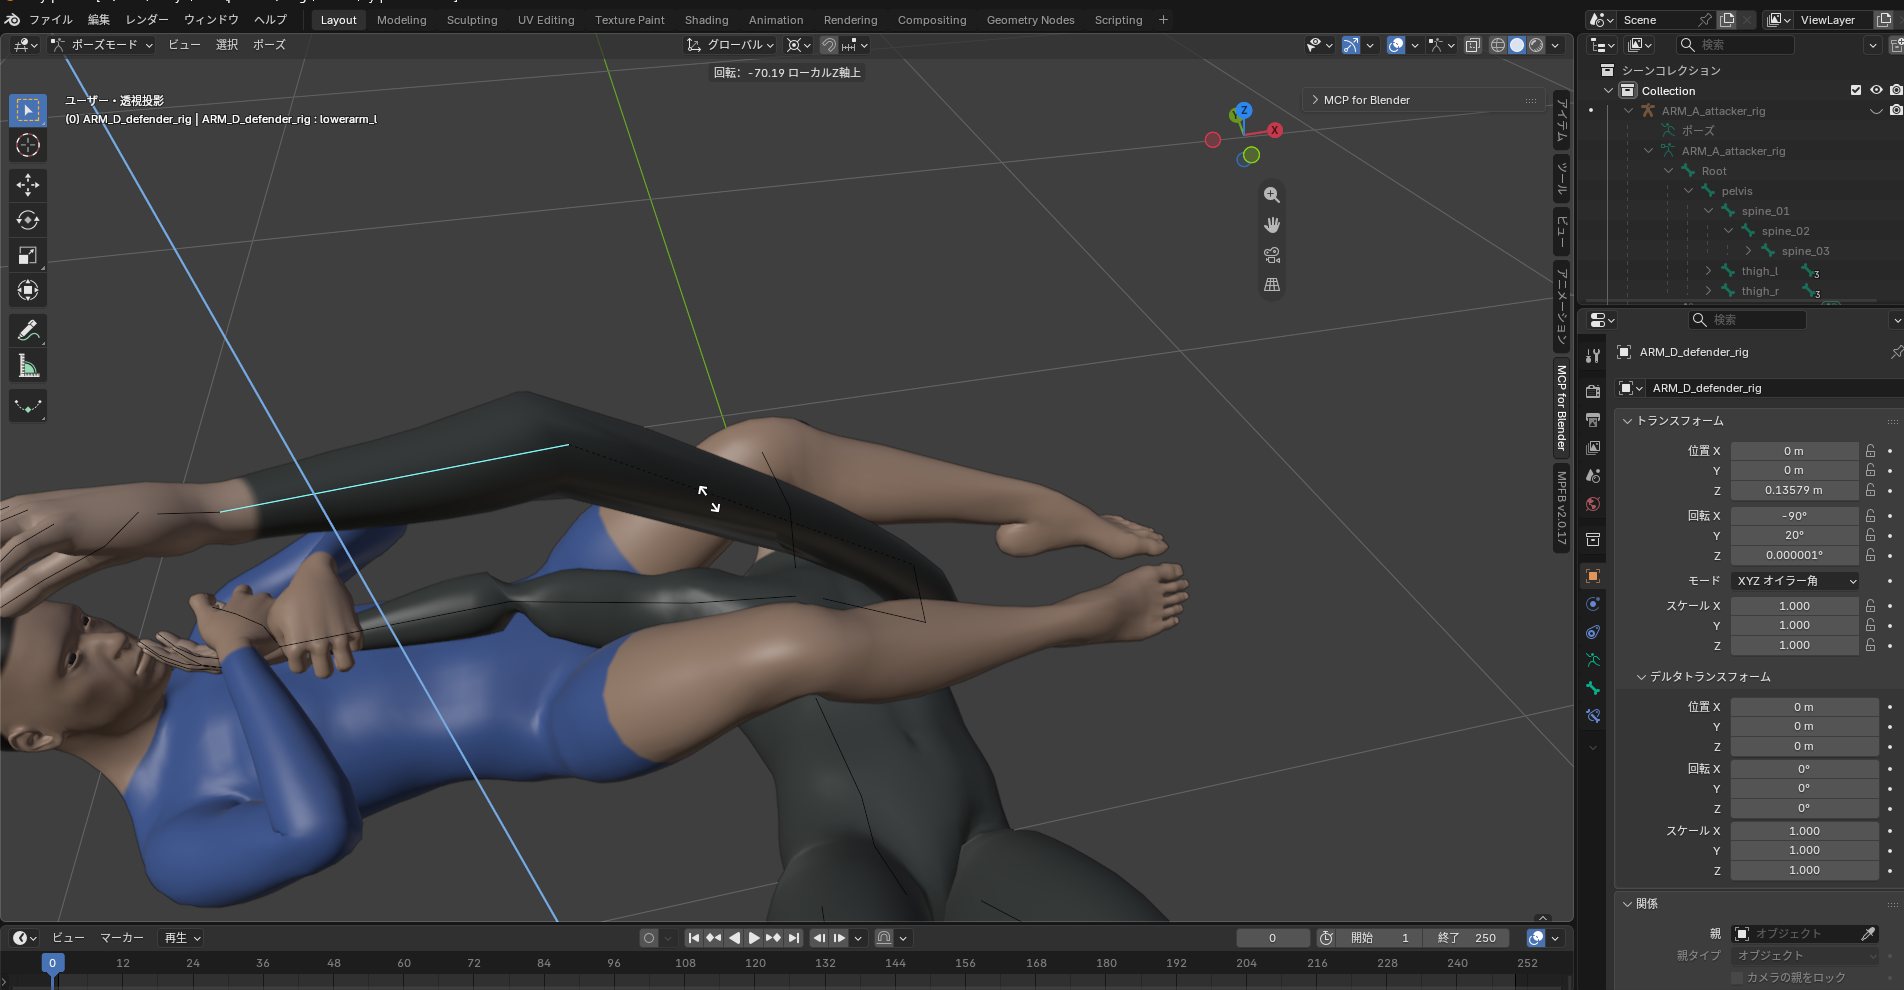The width and height of the screenshot is (1904, 990).
Task: Toggle Collection eye visibility in outliner
Action: coord(1876,90)
